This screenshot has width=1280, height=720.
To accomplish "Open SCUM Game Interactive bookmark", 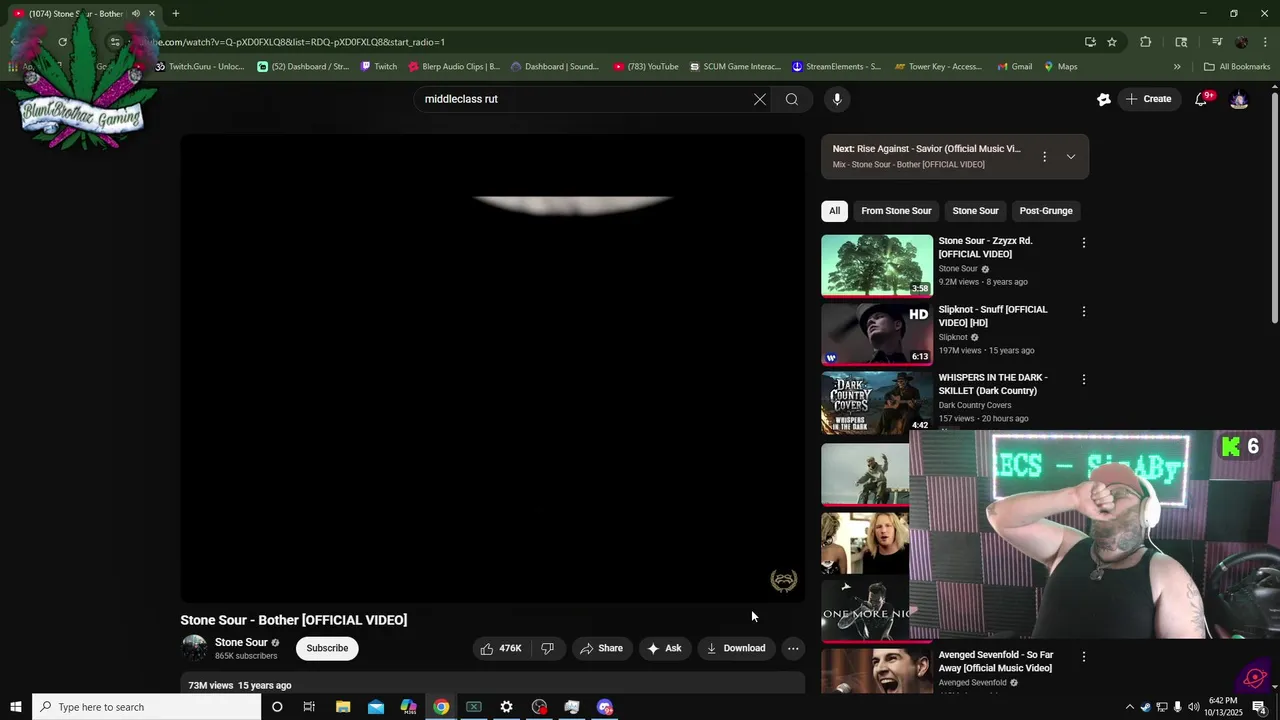I will pos(734,67).
